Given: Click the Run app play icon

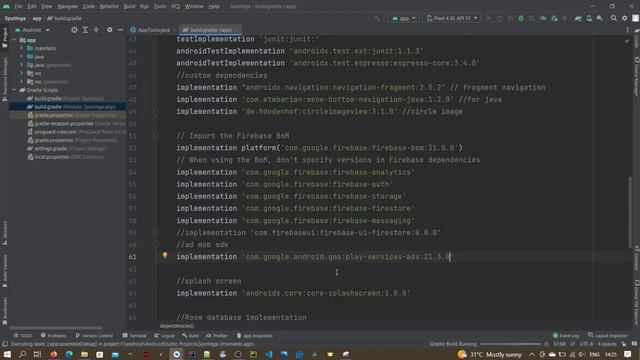Looking at the screenshot, I should [x=488, y=18].
